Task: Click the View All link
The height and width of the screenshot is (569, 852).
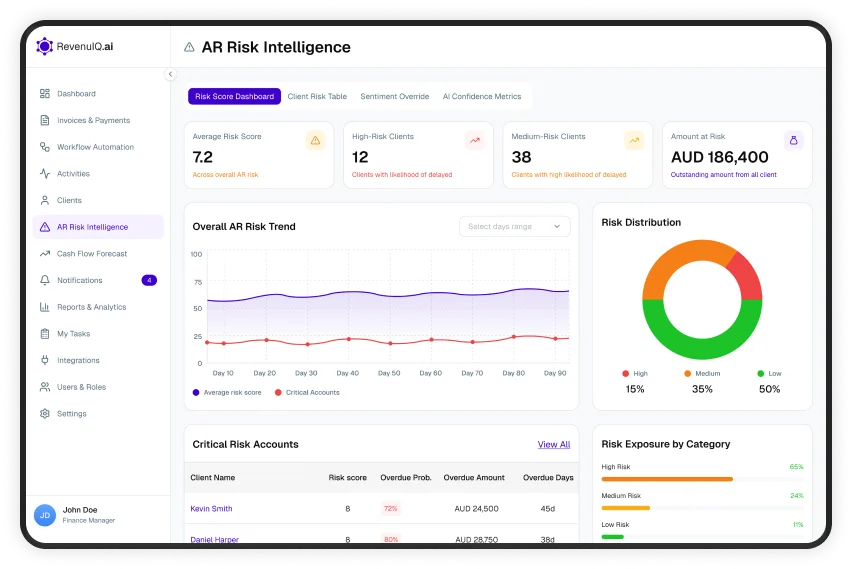Action: pyautogui.click(x=554, y=444)
